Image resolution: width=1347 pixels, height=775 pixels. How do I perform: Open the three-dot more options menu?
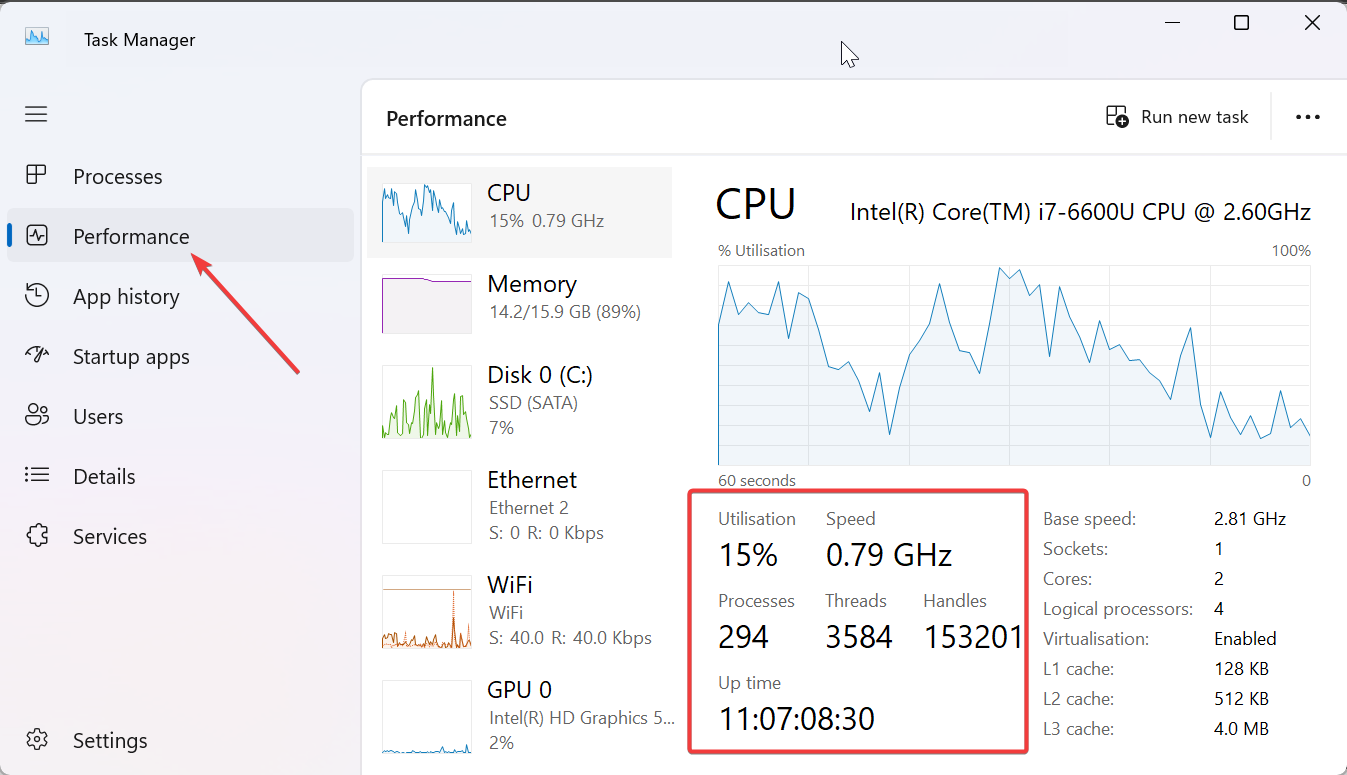pos(1307,117)
